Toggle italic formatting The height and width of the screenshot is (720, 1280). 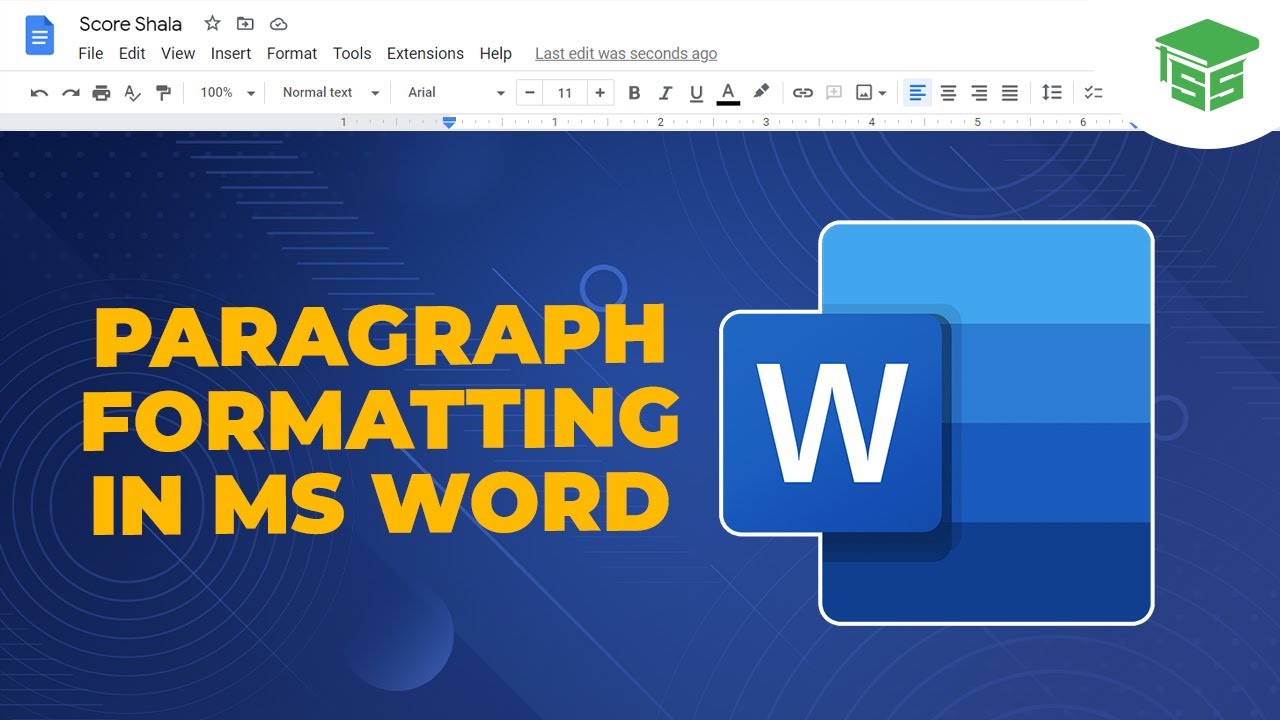click(x=665, y=93)
